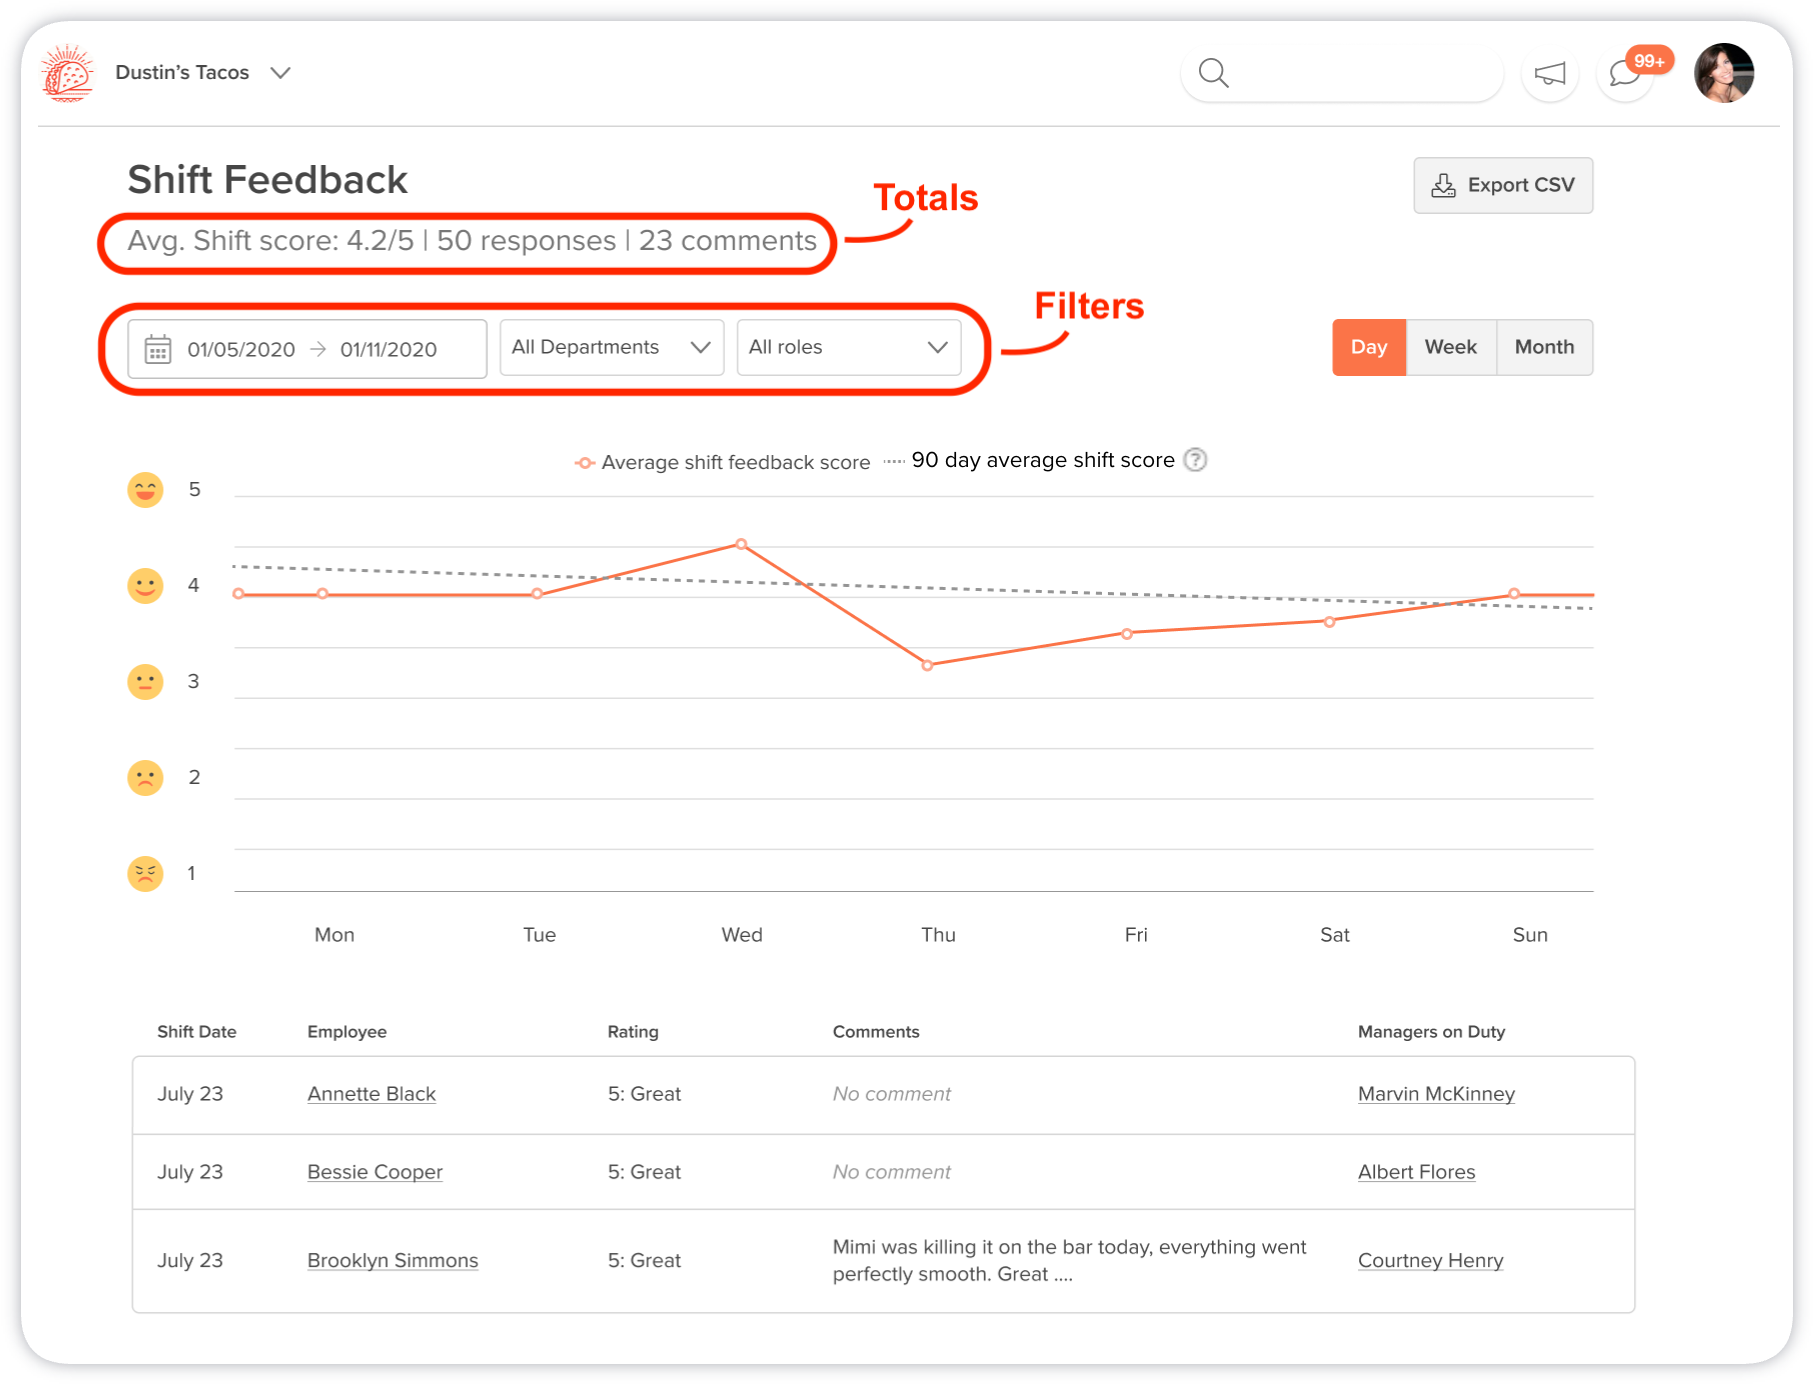The width and height of the screenshot is (1814, 1385).
Task: Switch to the Month view tab
Action: click(1545, 347)
